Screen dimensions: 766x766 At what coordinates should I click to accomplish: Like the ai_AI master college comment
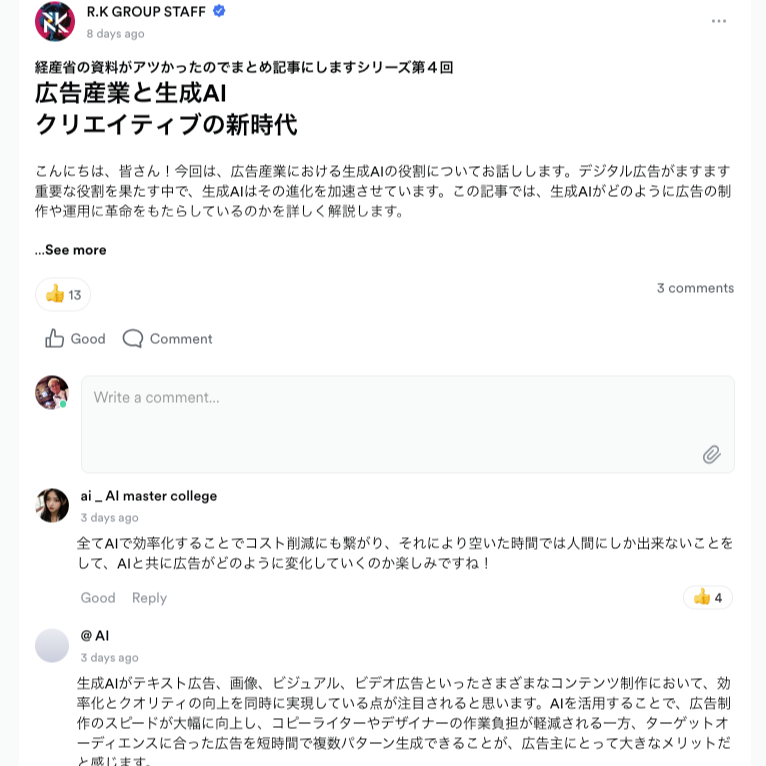98,597
